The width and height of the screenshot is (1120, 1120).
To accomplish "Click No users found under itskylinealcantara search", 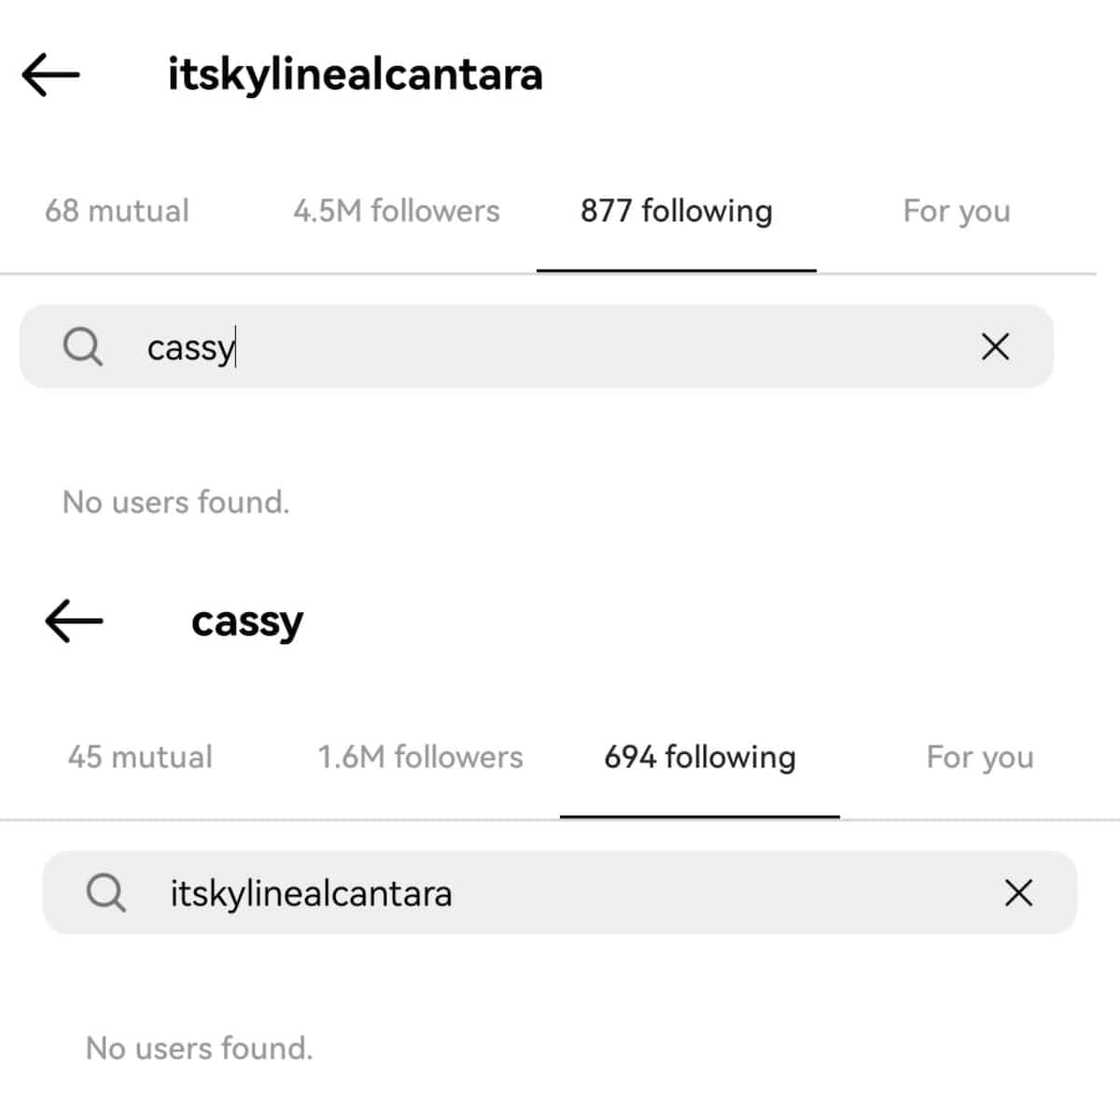I will [x=199, y=1048].
